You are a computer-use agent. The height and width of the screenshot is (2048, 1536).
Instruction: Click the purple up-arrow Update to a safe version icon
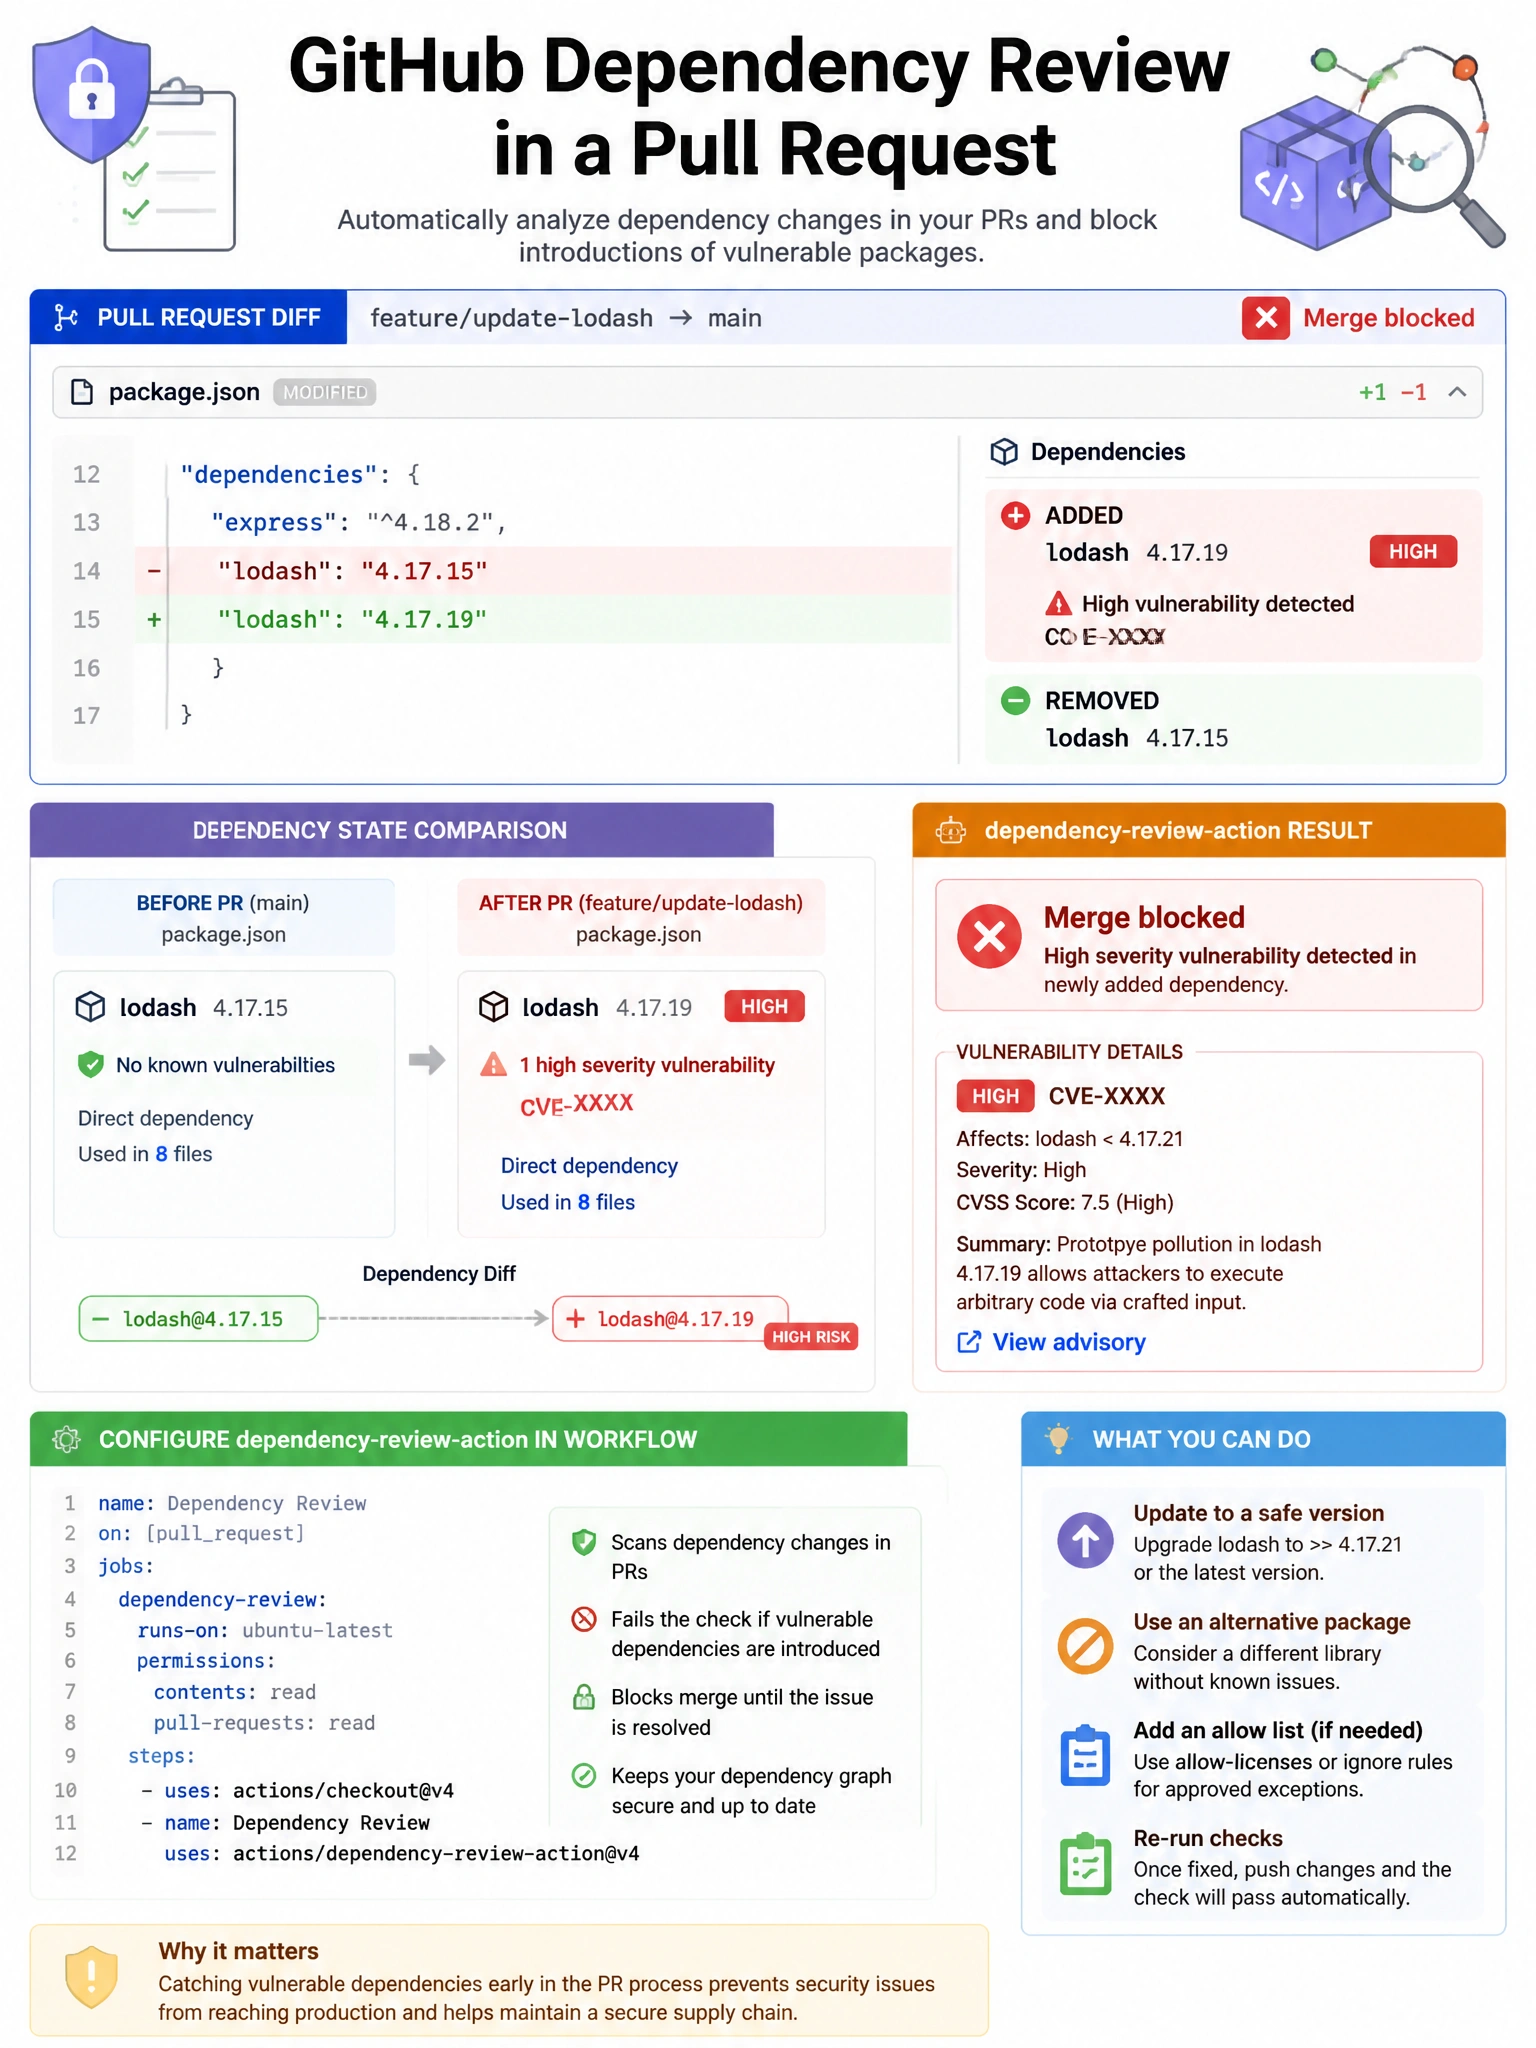coord(1085,1540)
